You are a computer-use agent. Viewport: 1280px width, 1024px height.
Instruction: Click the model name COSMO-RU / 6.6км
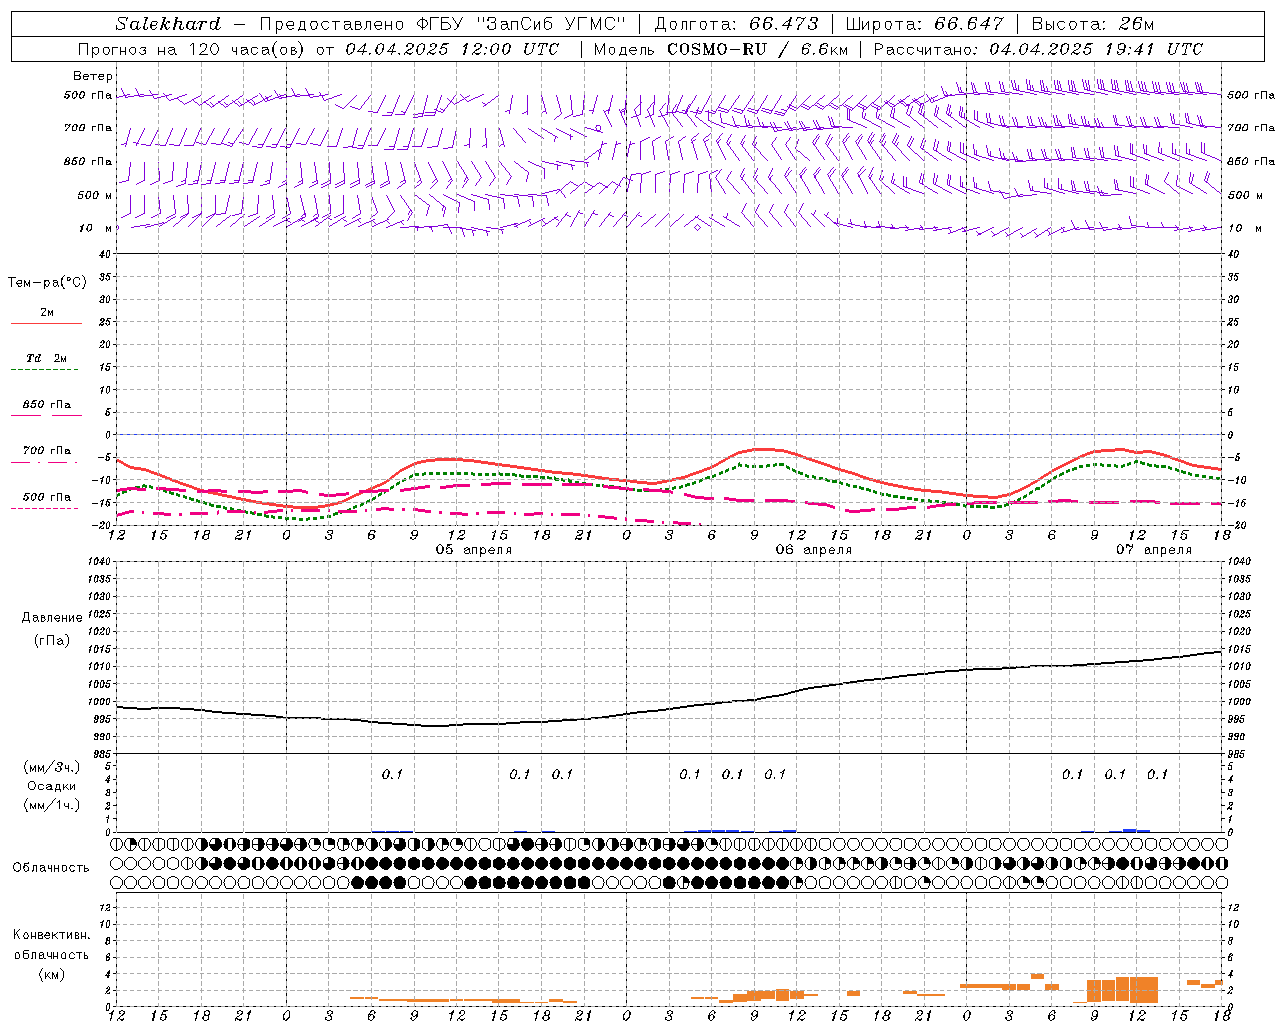758,49
